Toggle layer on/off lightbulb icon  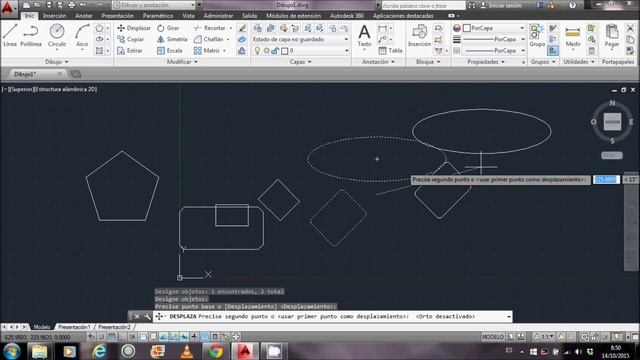click(x=257, y=51)
